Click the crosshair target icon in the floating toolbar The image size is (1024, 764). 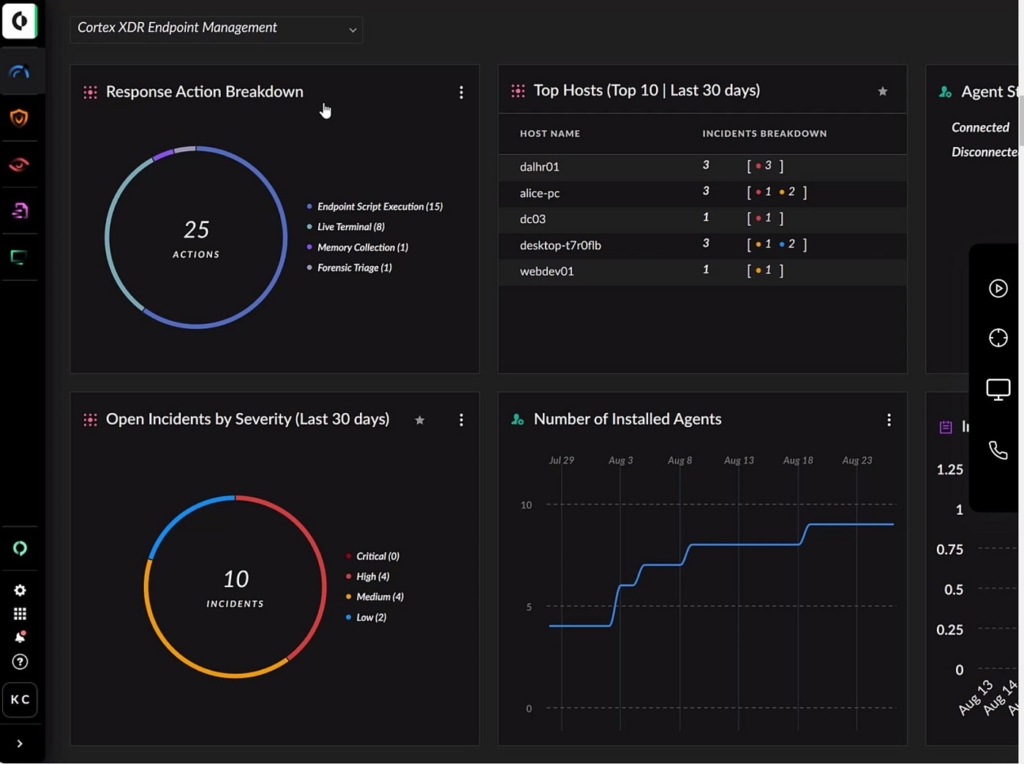coord(997,338)
